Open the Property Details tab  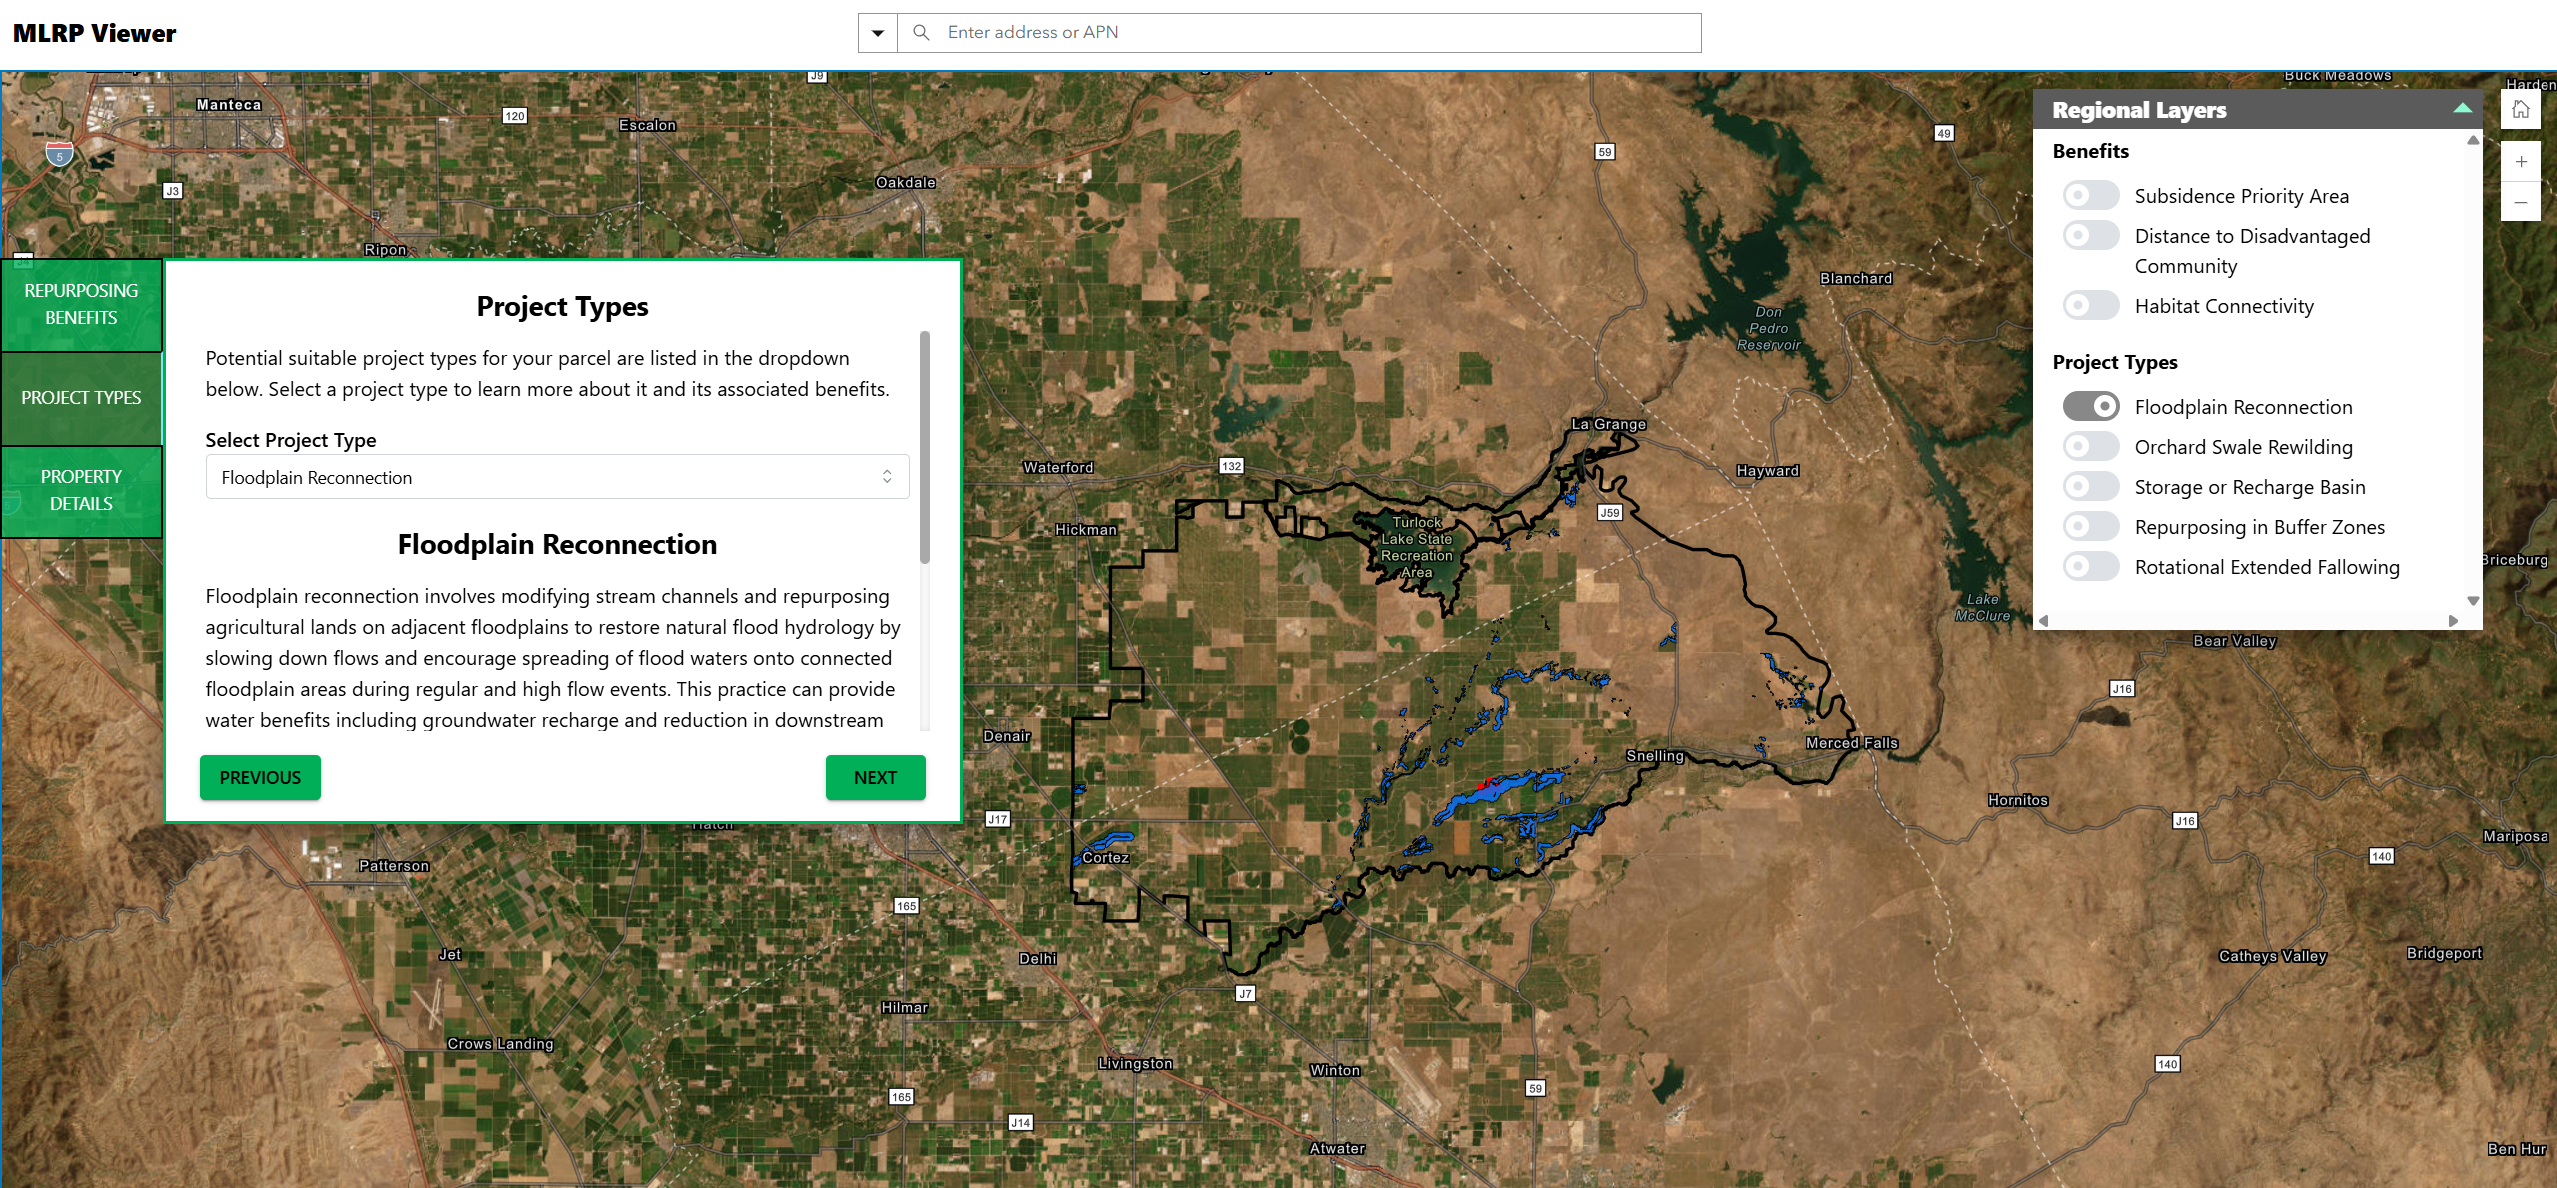81,490
